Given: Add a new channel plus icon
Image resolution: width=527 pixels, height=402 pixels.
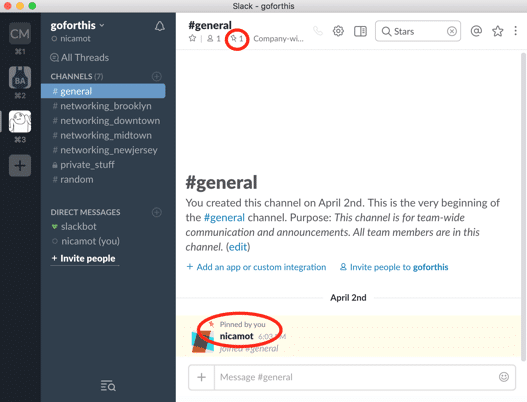Looking at the screenshot, I should (157, 76).
